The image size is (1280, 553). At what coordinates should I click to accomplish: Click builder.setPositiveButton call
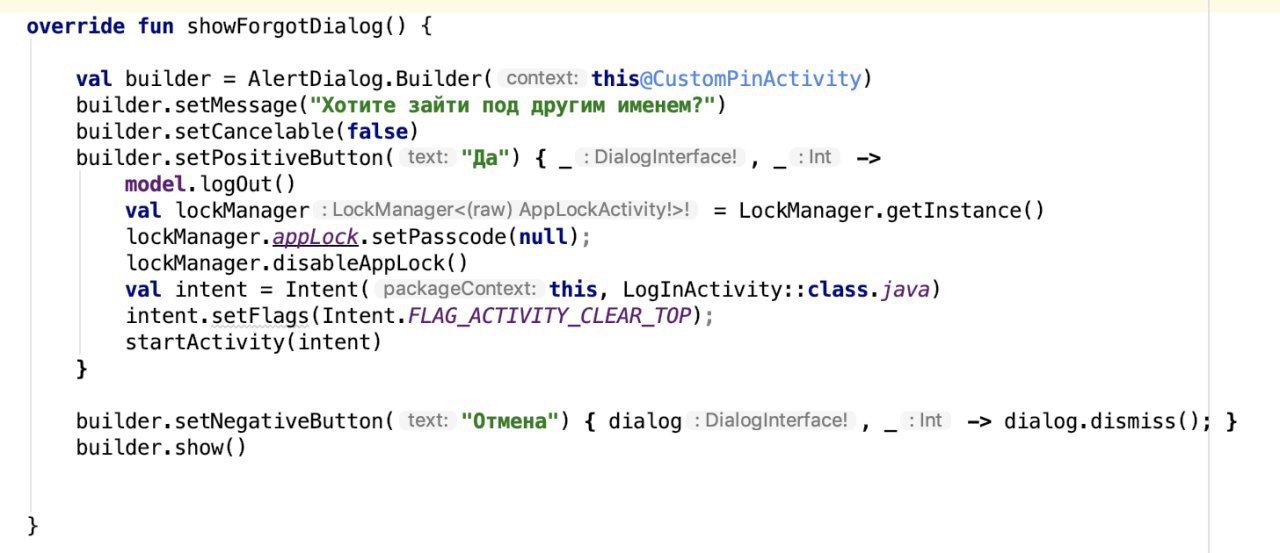234,158
